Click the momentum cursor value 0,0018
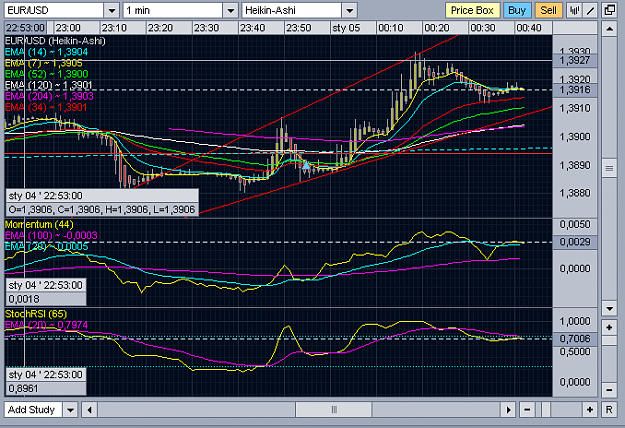Image resolution: width=625 pixels, height=428 pixels. coord(45,299)
